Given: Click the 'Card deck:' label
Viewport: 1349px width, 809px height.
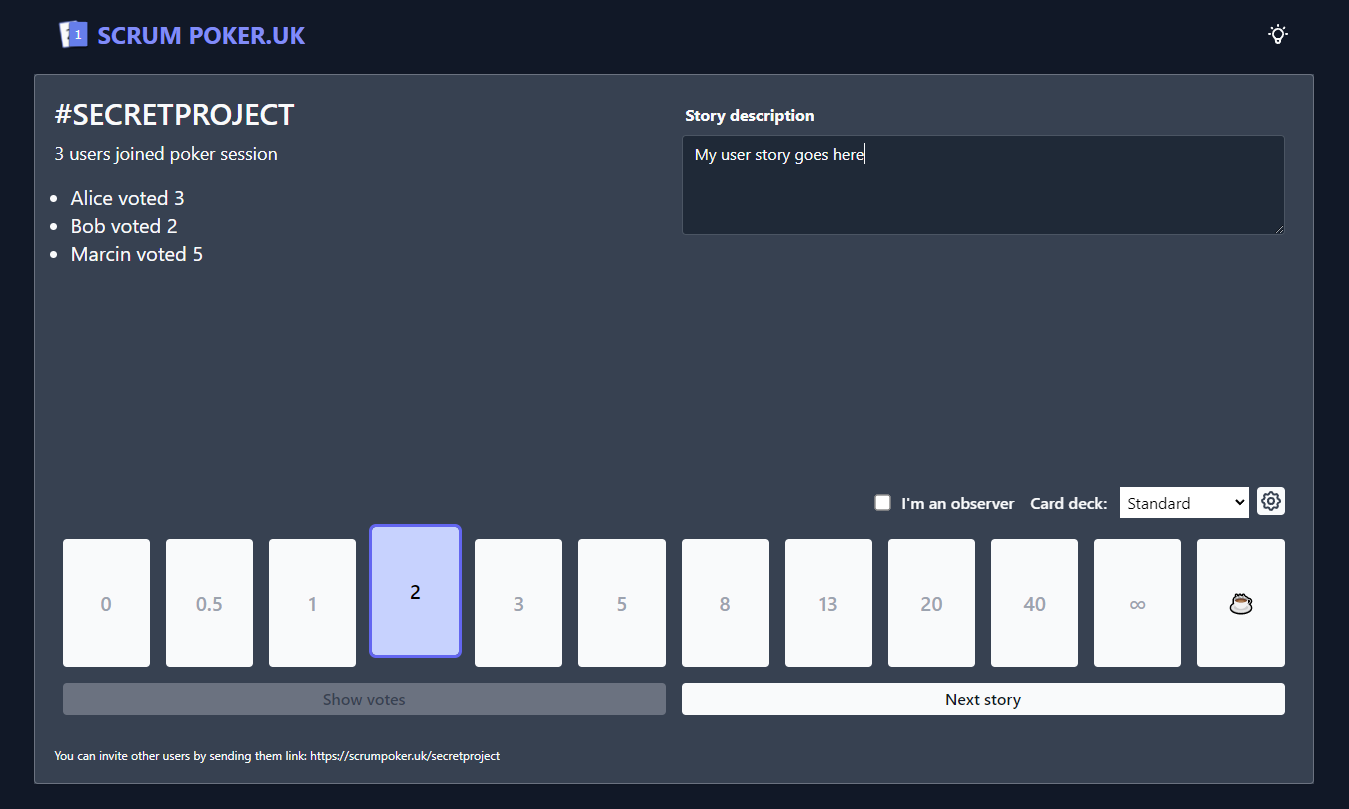Looking at the screenshot, I should click(x=1068, y=503).
